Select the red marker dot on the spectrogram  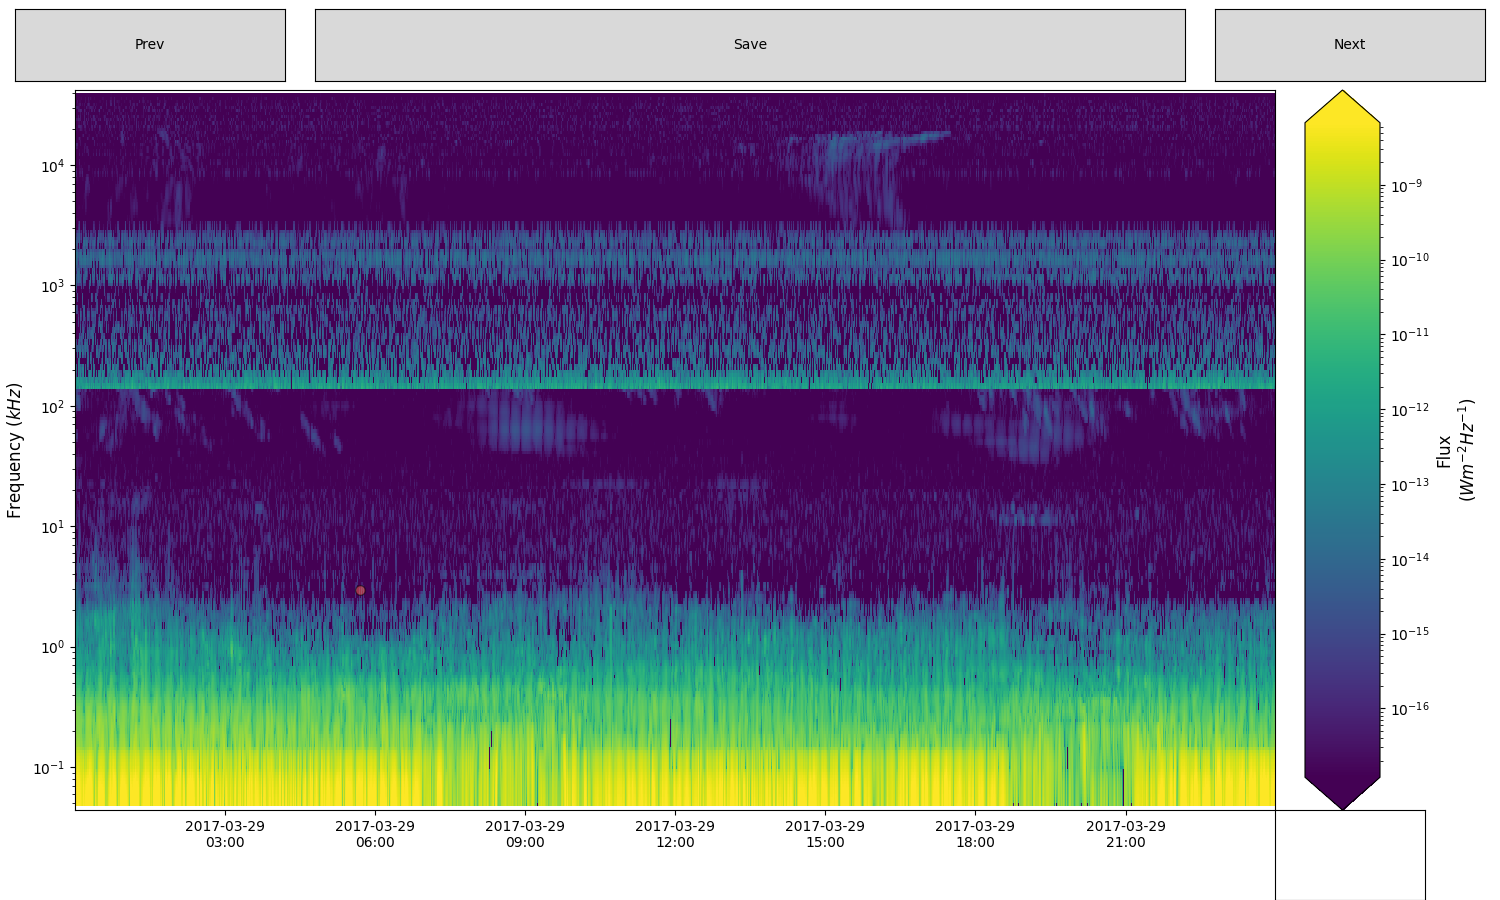coord(360,590)
